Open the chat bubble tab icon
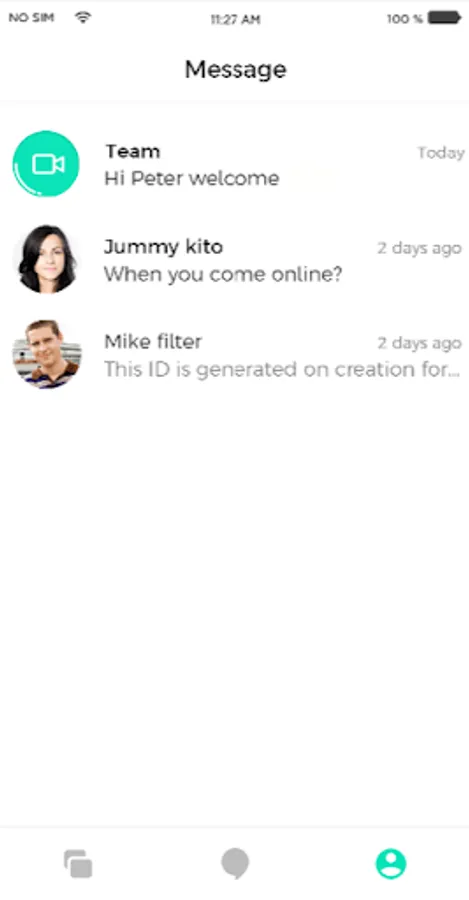Viewport: 469px width, 900px height. tap(235, 864)
